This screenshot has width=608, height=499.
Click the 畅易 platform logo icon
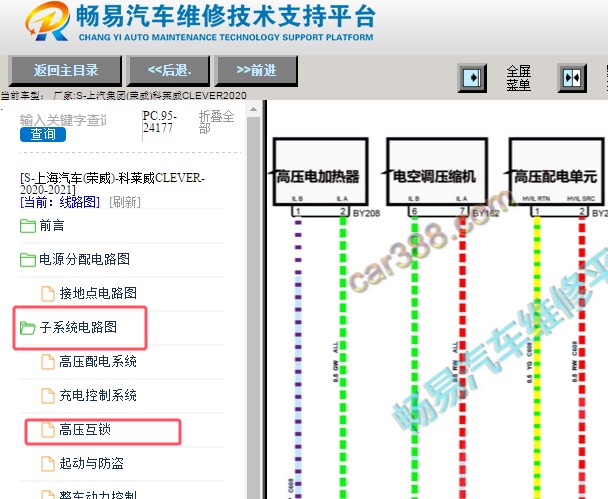47,21
